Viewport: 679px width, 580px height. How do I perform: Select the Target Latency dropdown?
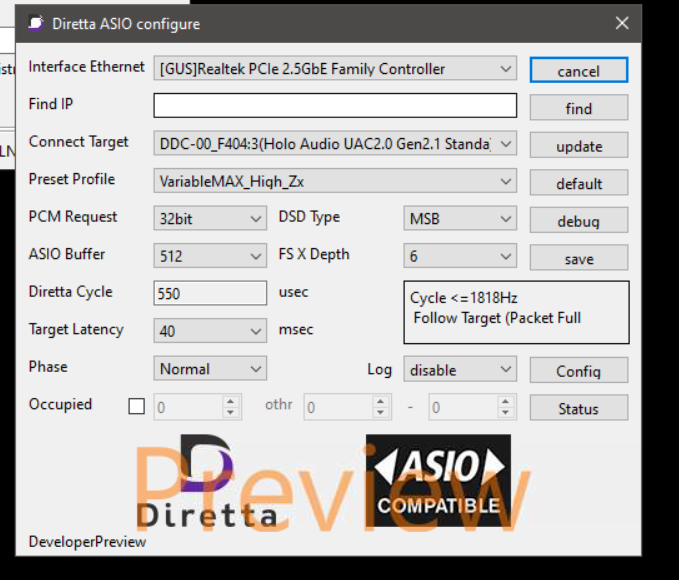210,331
